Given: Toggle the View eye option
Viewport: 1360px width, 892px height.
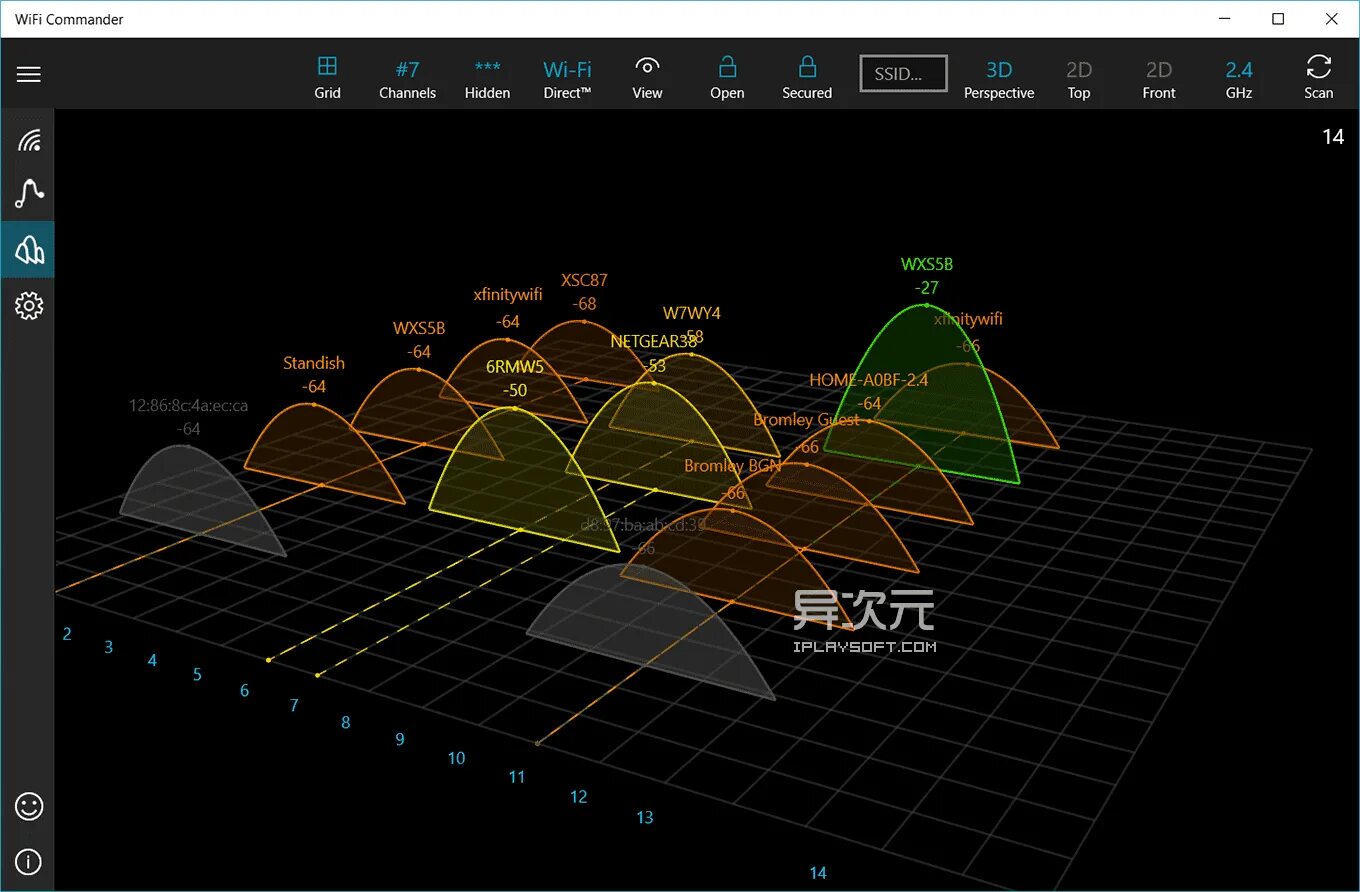Looking at the screenshot, I should (x=647, y=78).
